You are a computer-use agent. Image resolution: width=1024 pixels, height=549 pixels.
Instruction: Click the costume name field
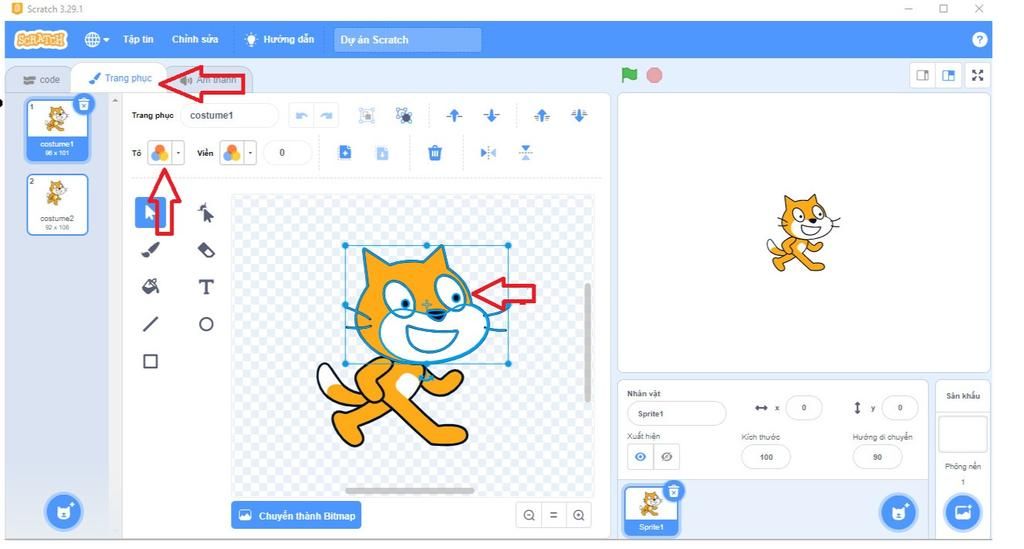click(x=229, y=116)
